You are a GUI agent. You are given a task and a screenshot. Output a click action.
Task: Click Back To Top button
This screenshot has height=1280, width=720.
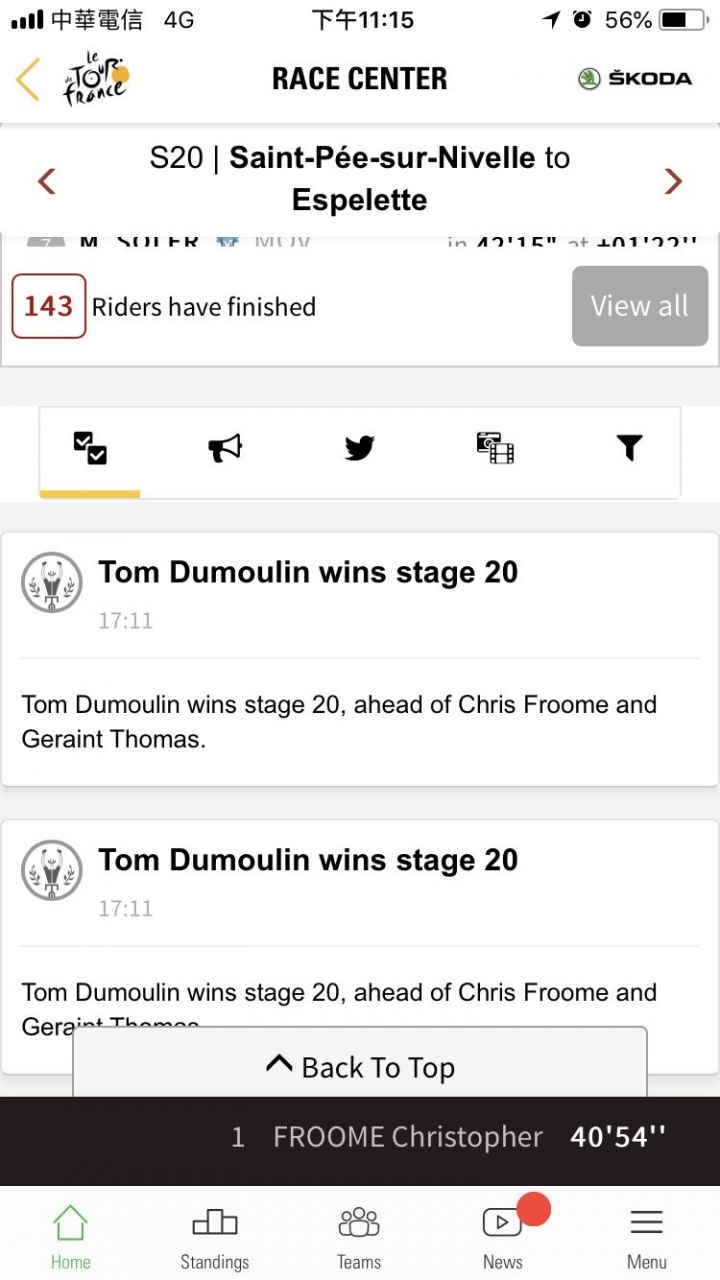(x=360, y=1067)
